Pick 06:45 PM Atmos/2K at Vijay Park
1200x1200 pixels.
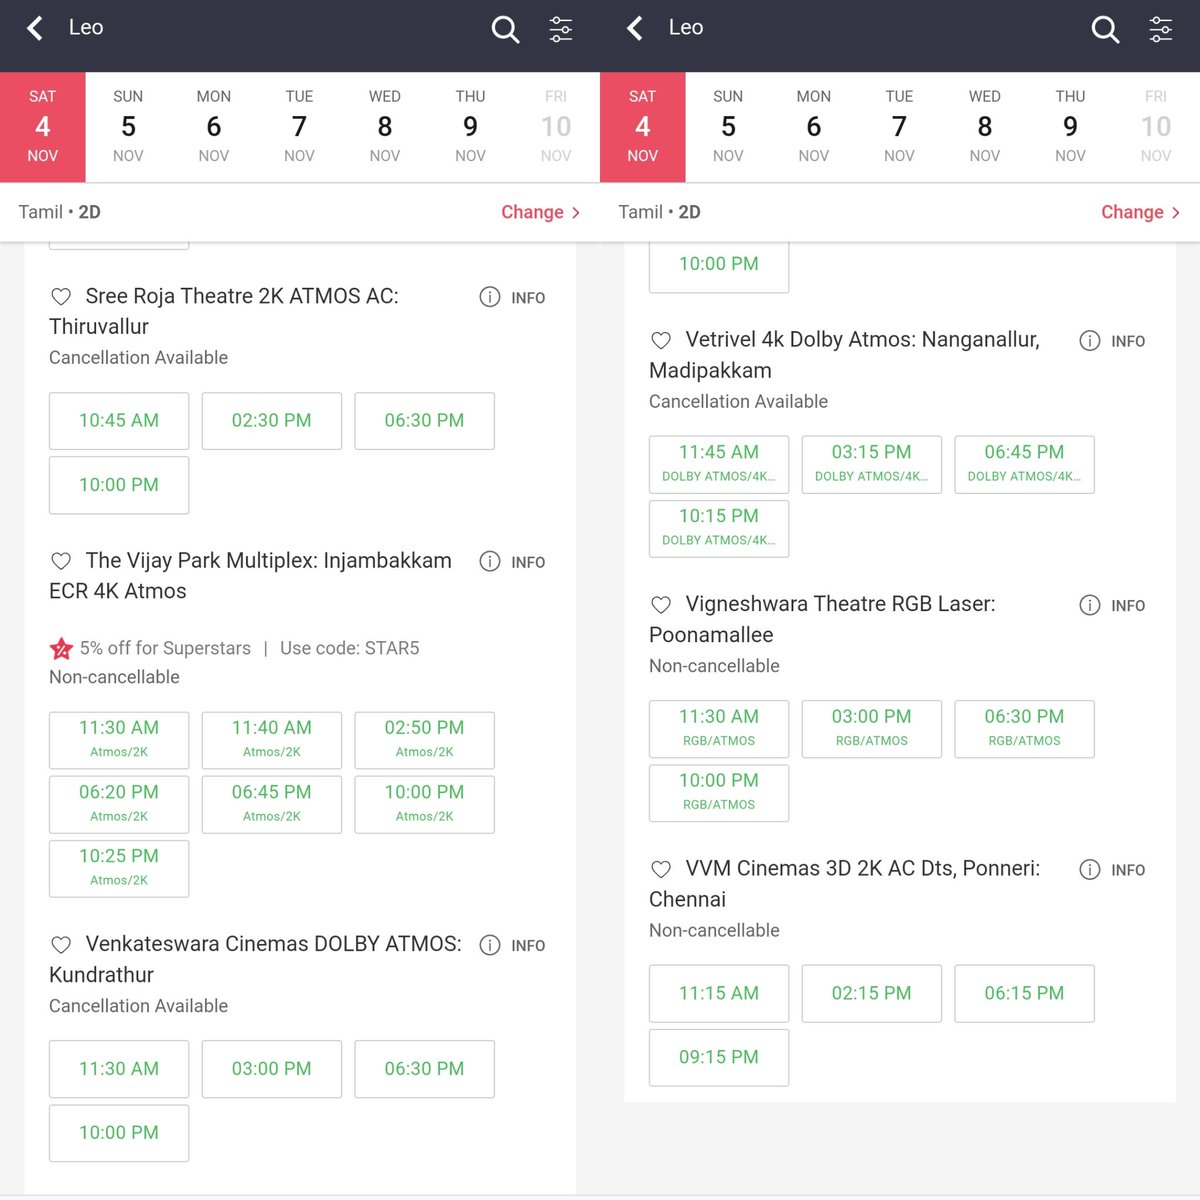click(272, 804)
